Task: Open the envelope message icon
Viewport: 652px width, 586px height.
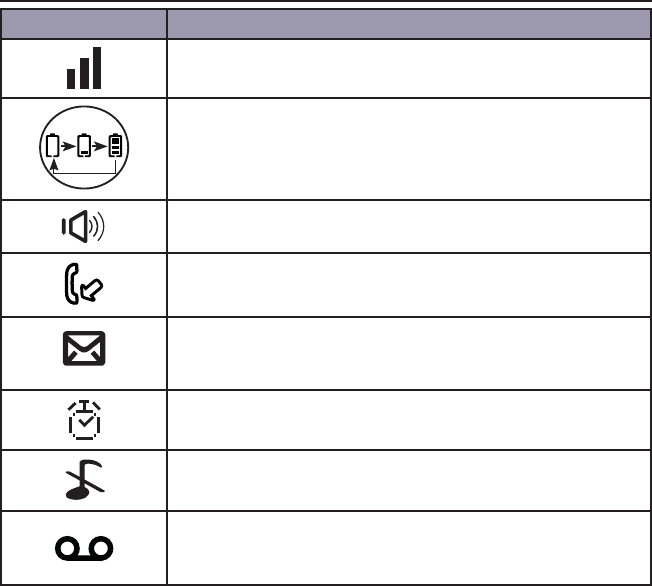Action: [x=84, y=349]
